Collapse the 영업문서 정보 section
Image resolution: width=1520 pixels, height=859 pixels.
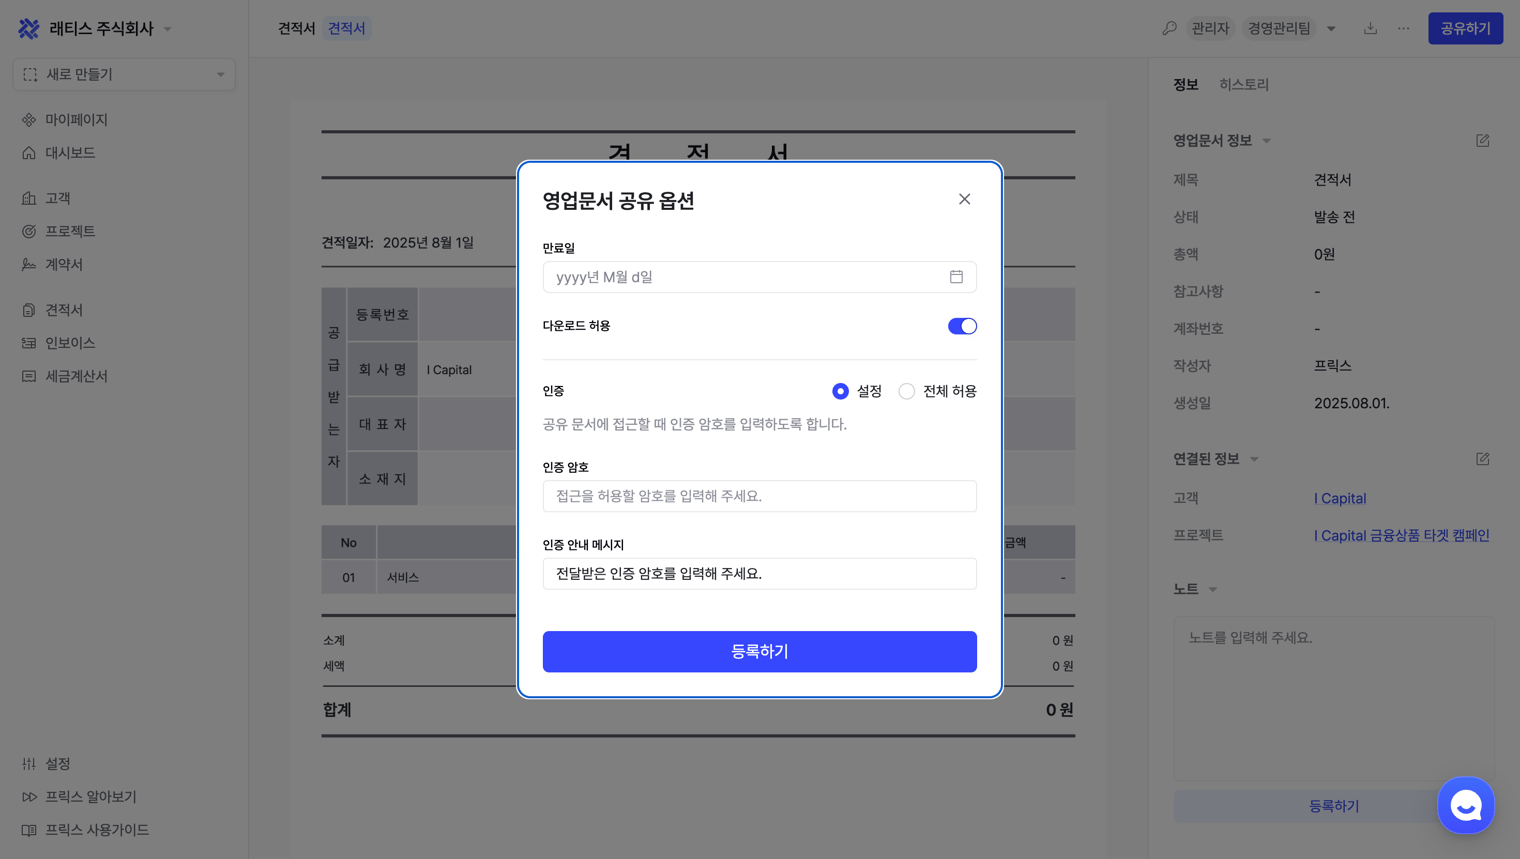click(1267, 141)
